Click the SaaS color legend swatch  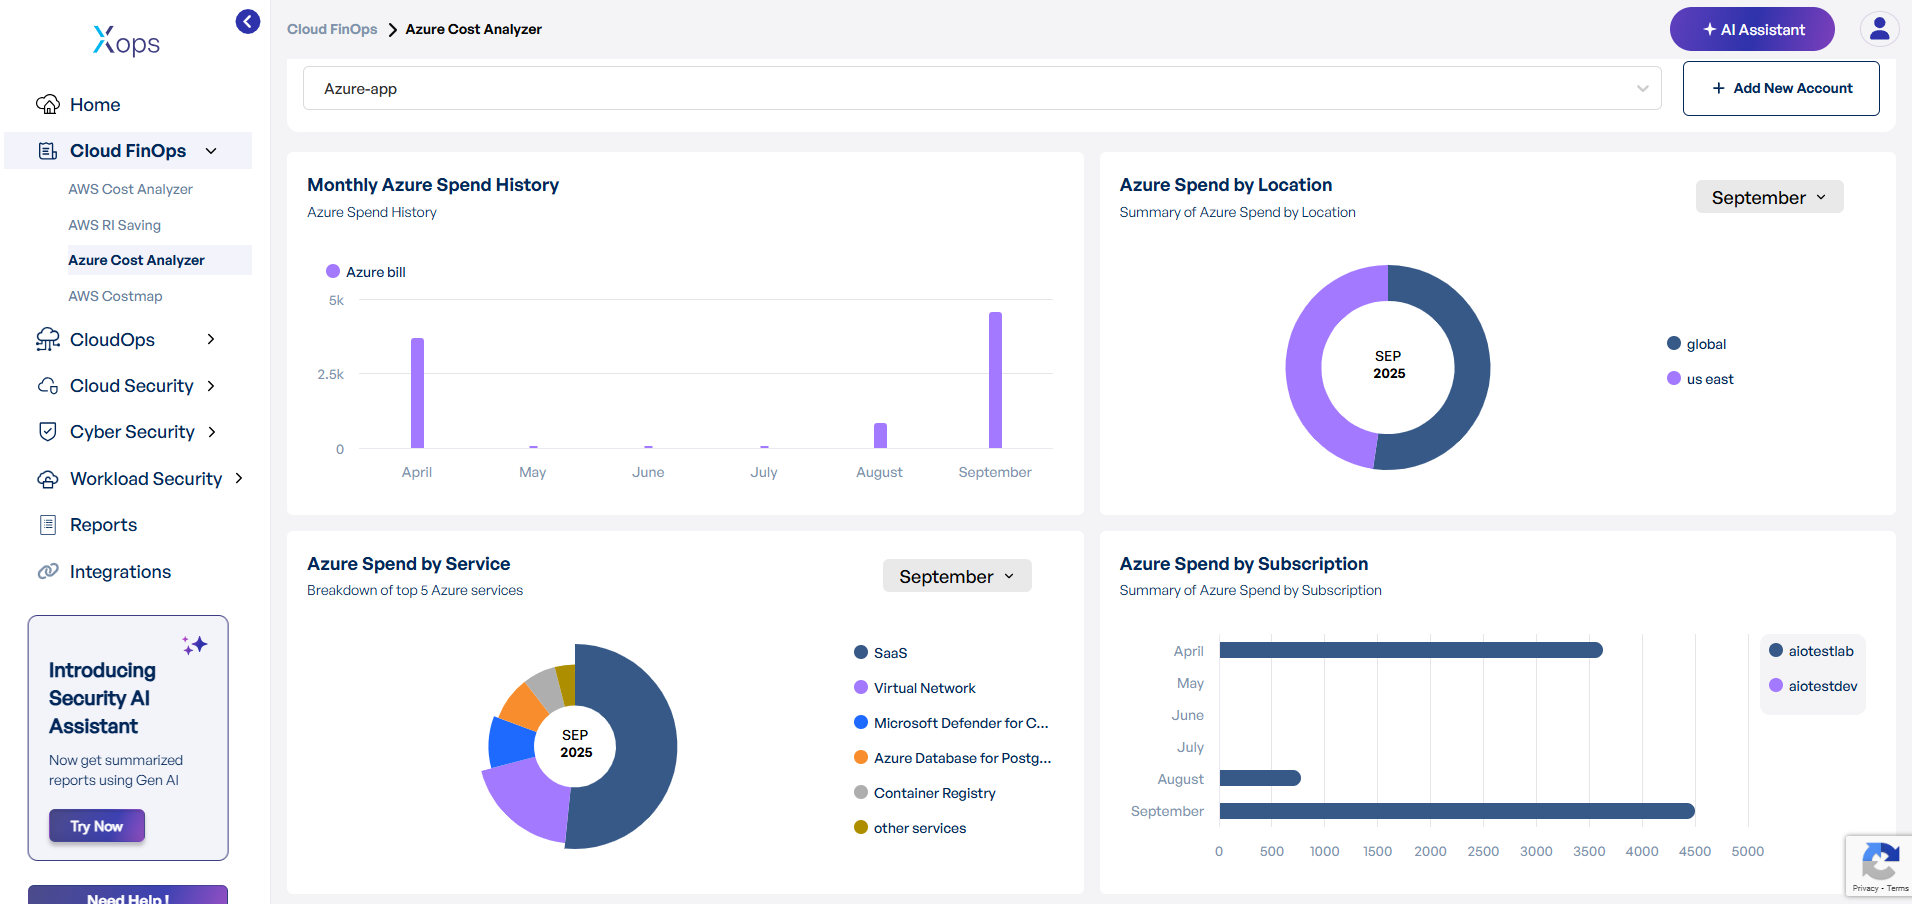point(861,653)
